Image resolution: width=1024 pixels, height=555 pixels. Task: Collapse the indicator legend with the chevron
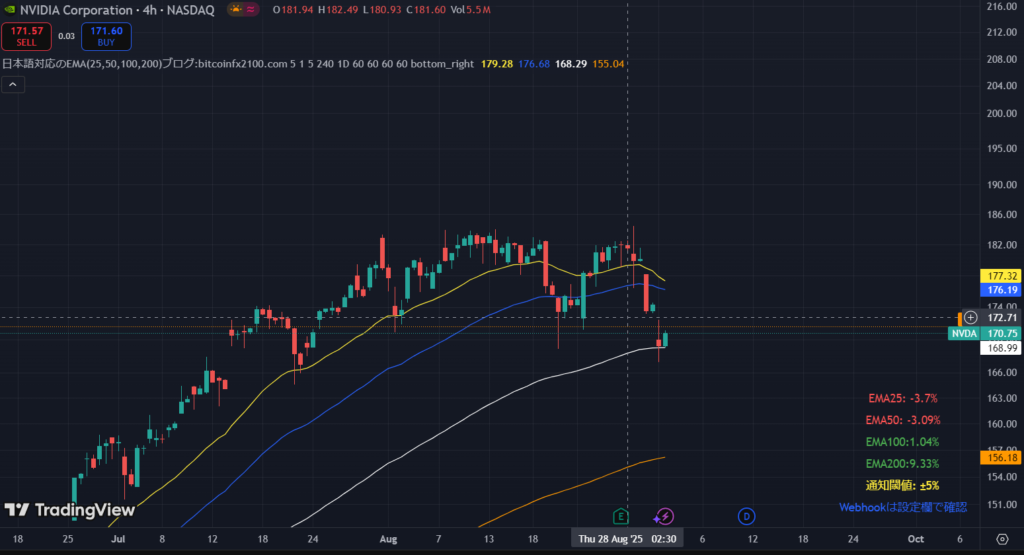click(13, 84)
